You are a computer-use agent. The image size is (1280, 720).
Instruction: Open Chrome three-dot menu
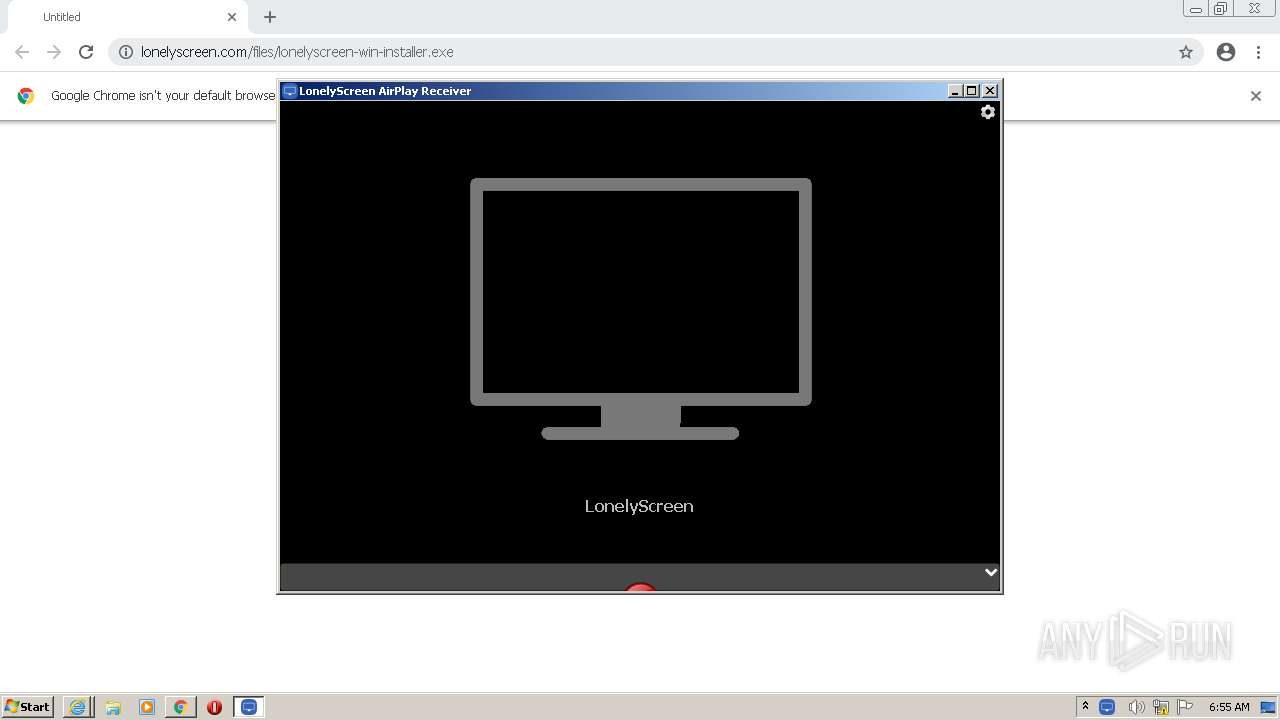tap(1259, 52)
